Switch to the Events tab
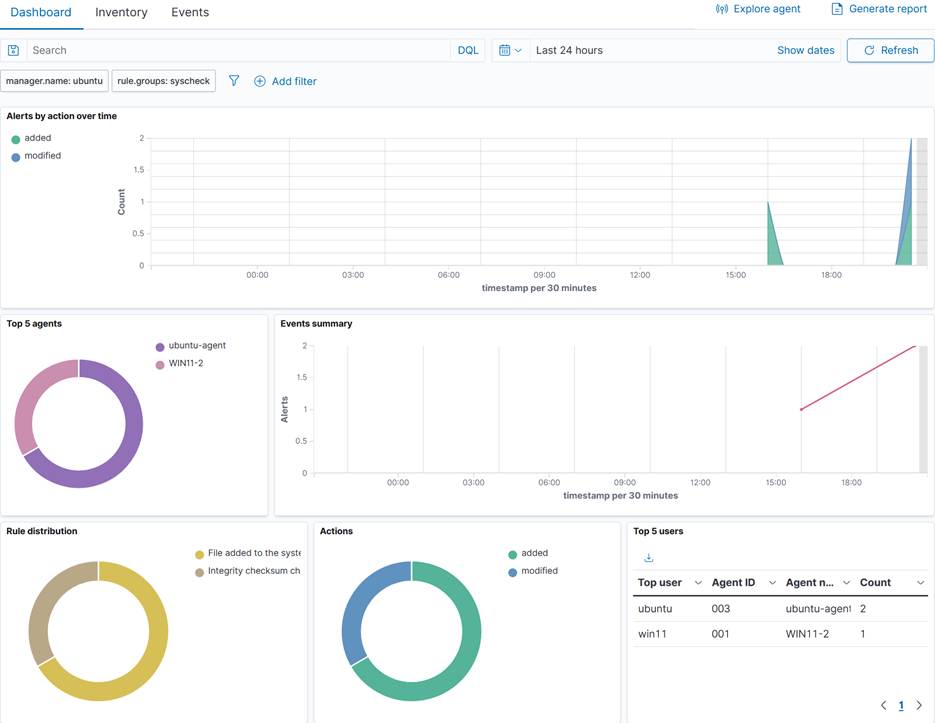 [x=190, y=13]
